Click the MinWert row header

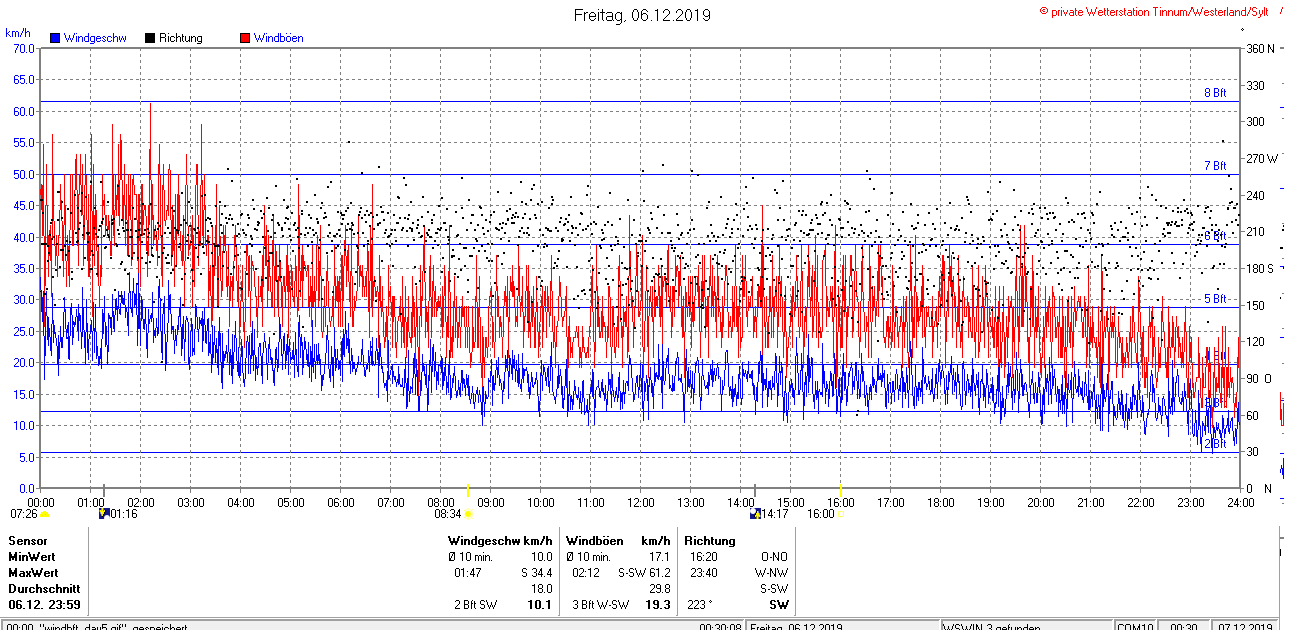pos(32,557)
